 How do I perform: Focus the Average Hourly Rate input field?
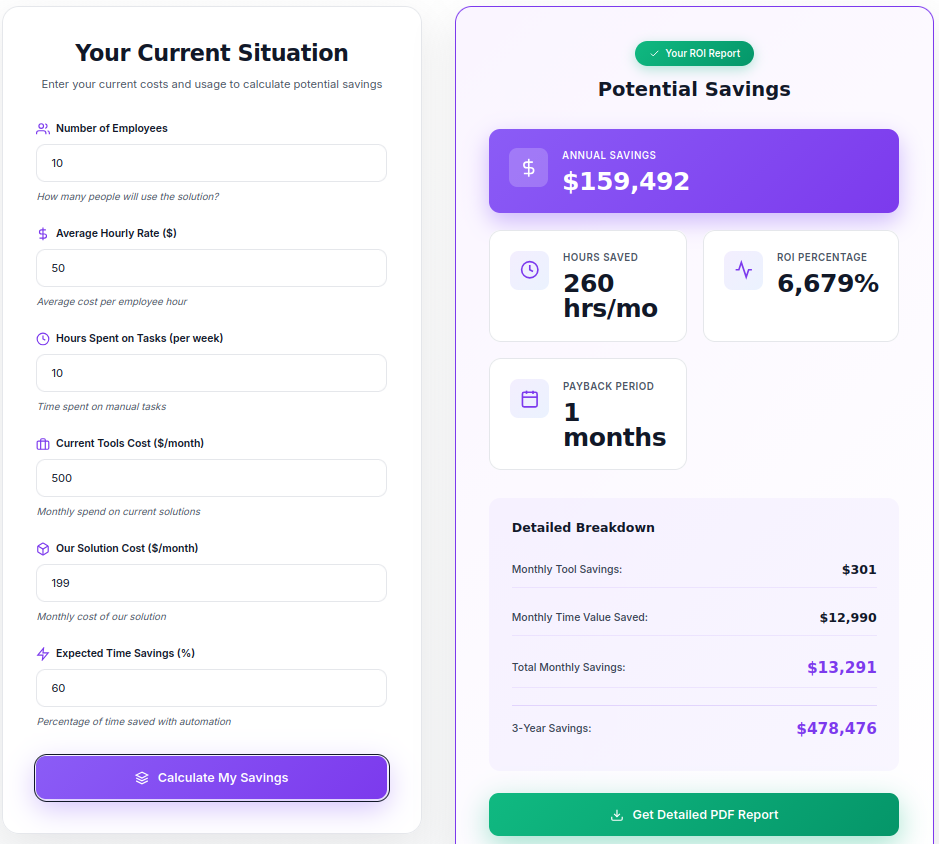[211, 268]
